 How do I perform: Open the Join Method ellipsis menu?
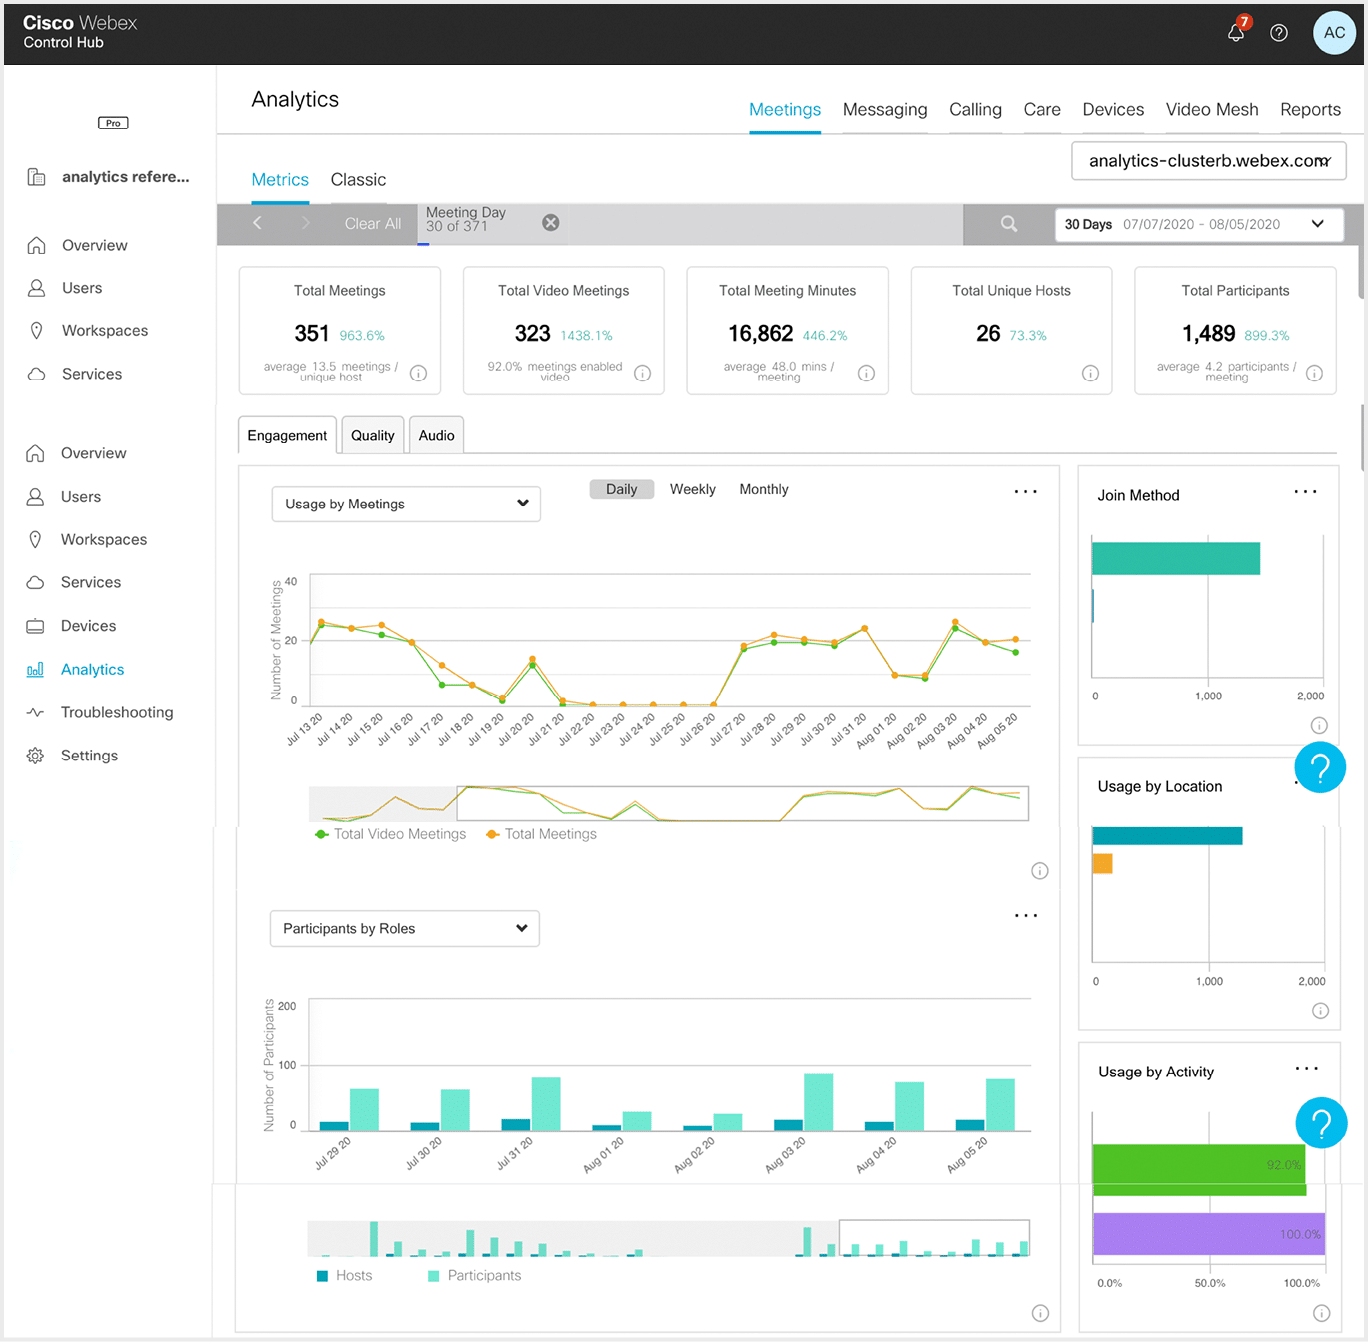pyautogui.click(x=1305, y=491)
